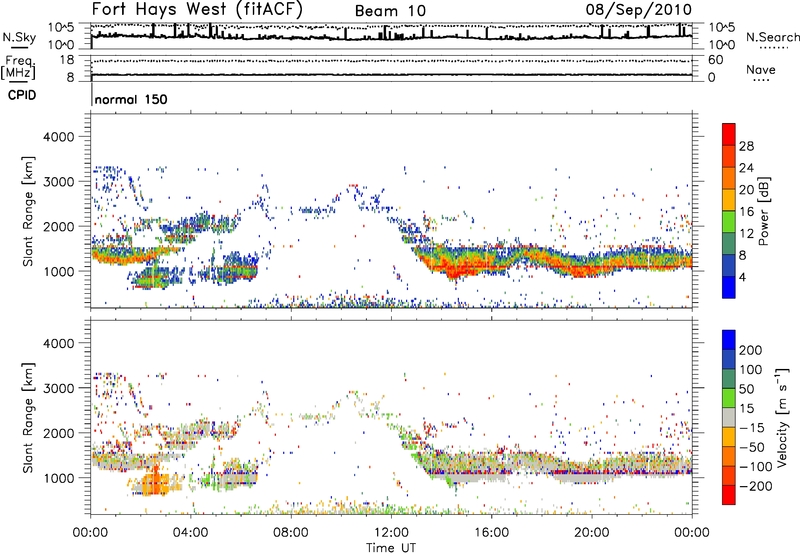Pick the gray segment of velocity colorbar
This screenshot has height=554, width=800.
pos(729,417)
